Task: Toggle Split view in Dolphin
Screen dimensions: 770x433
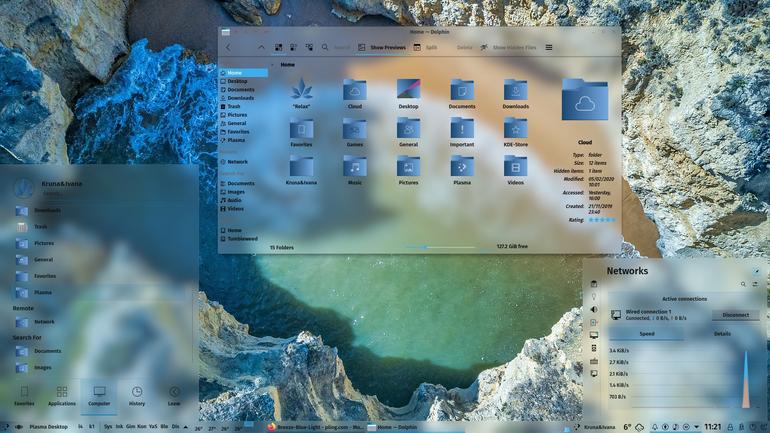Action: tap(425, 47)
